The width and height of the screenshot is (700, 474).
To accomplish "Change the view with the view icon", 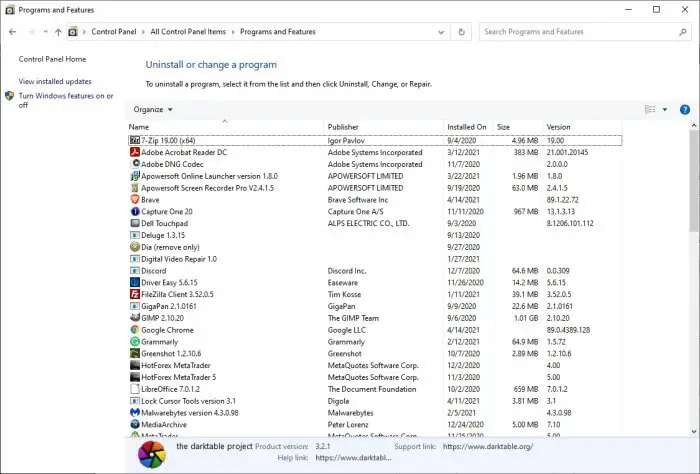I will pyautogui.click(x=650, y=109).
